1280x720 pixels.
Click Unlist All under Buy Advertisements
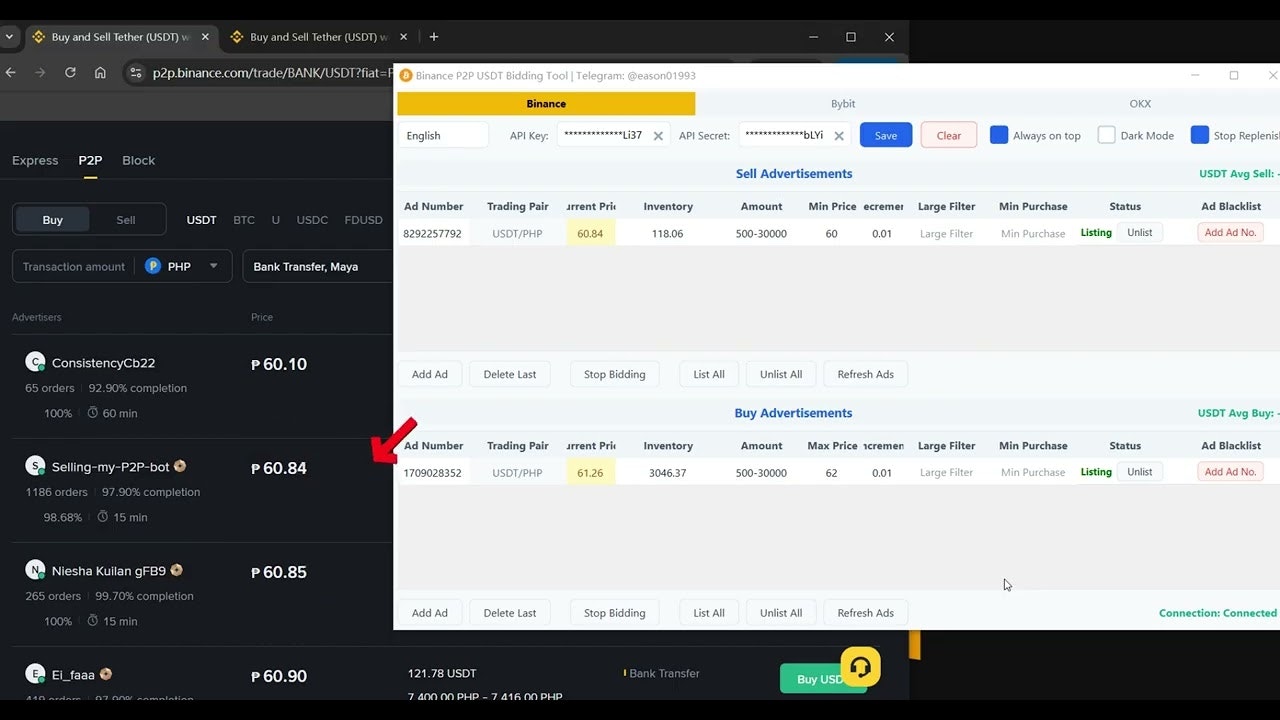tap(781, 613)
